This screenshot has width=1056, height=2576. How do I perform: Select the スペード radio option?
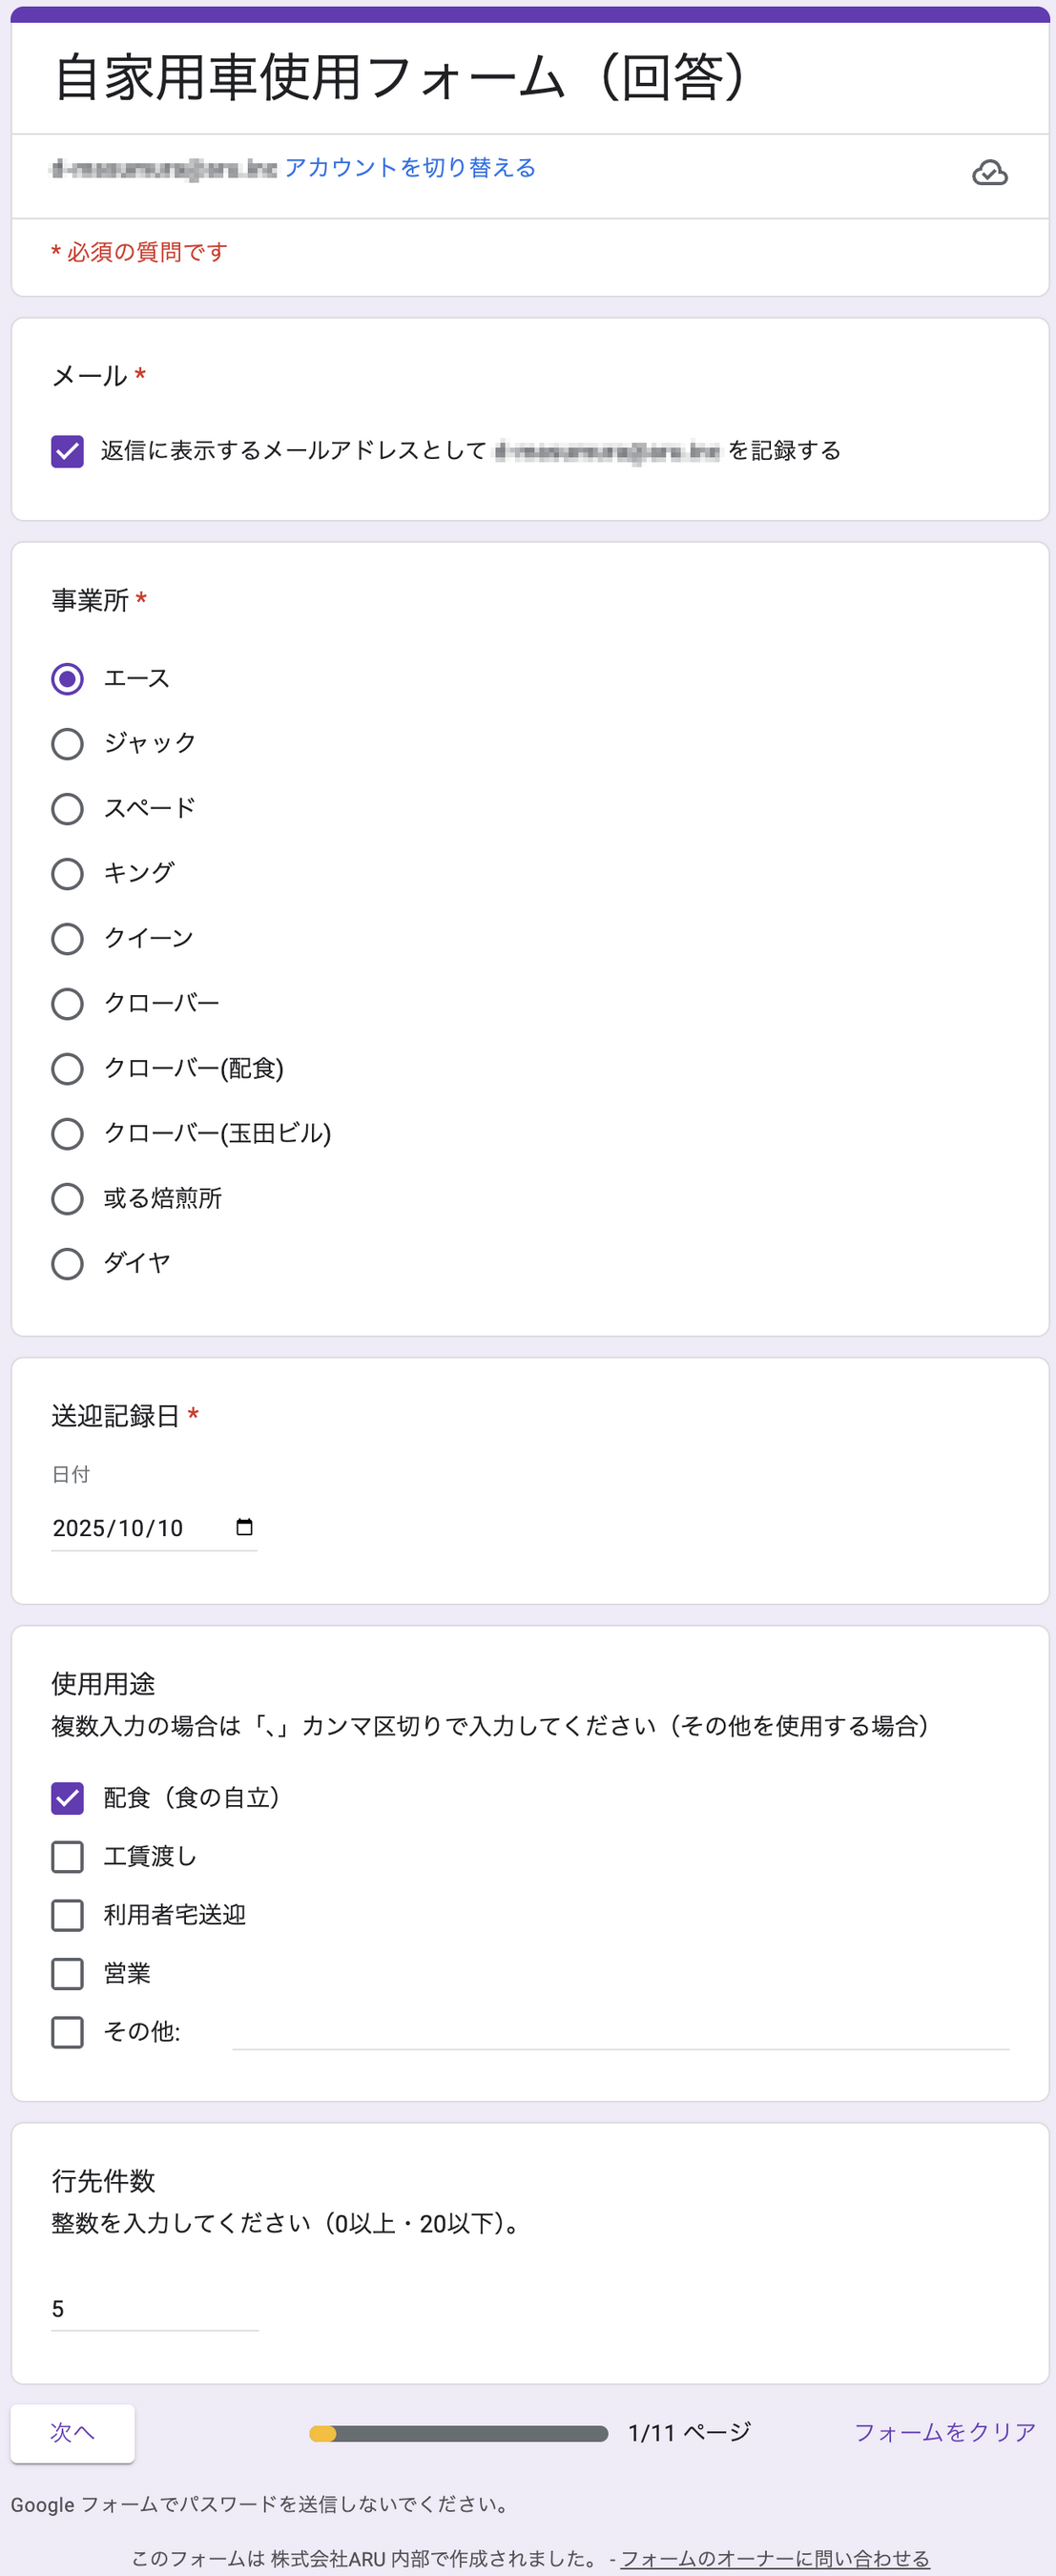click(x=67, y=809)
